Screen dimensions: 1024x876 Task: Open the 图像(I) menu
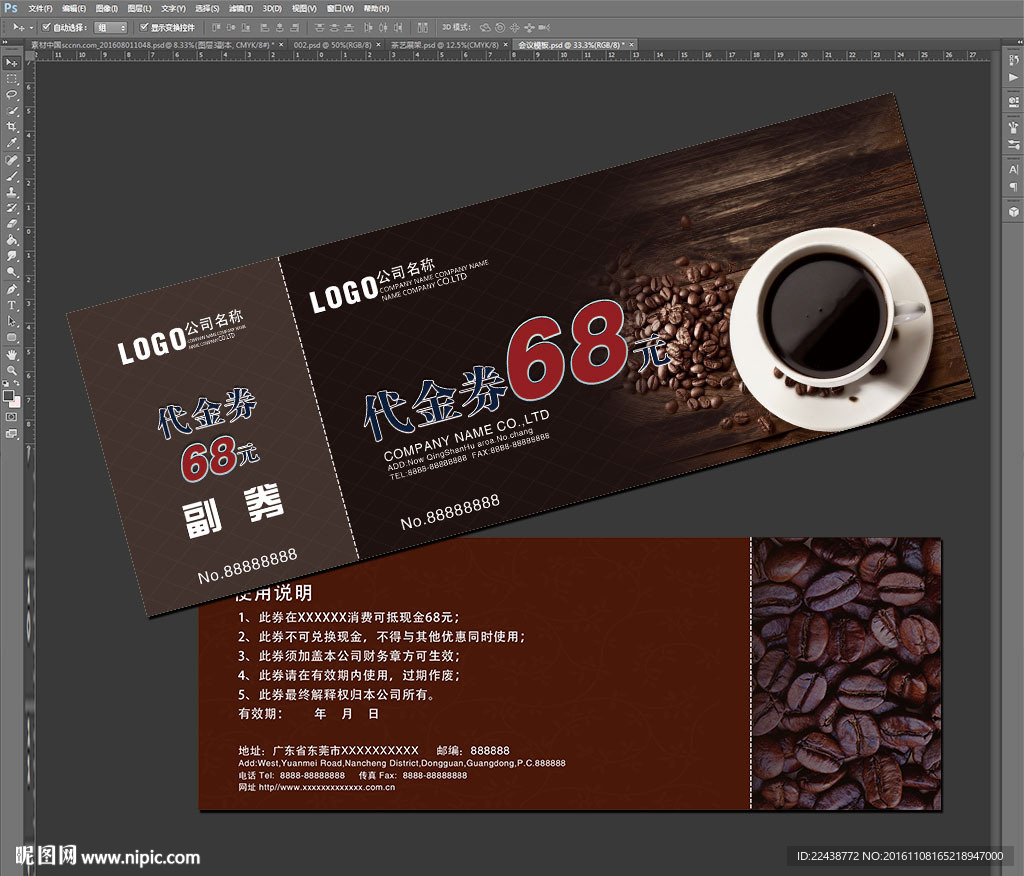coord(106,8)
